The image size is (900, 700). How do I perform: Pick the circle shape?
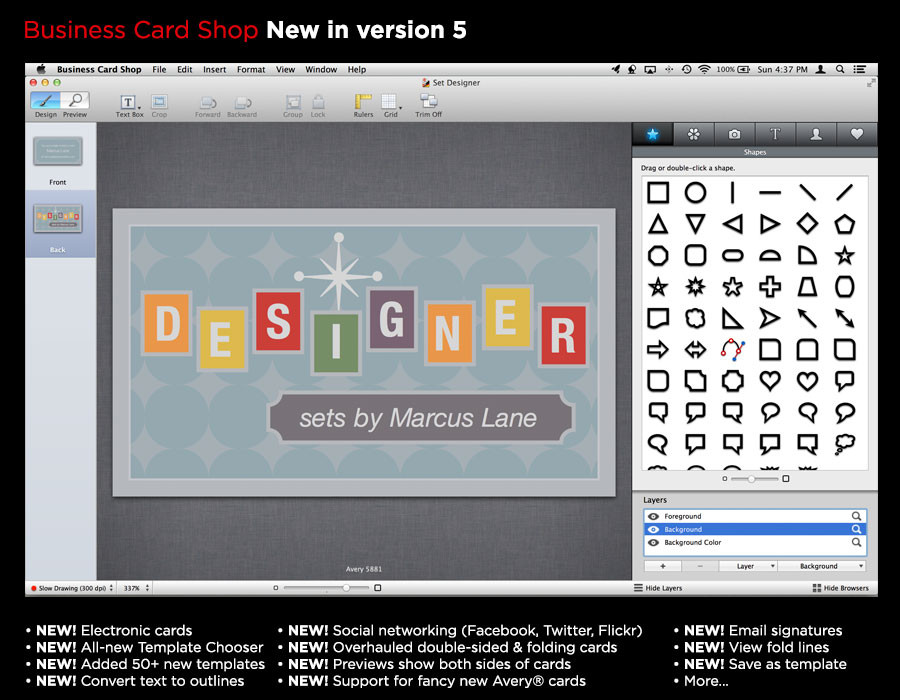point(695,193)
